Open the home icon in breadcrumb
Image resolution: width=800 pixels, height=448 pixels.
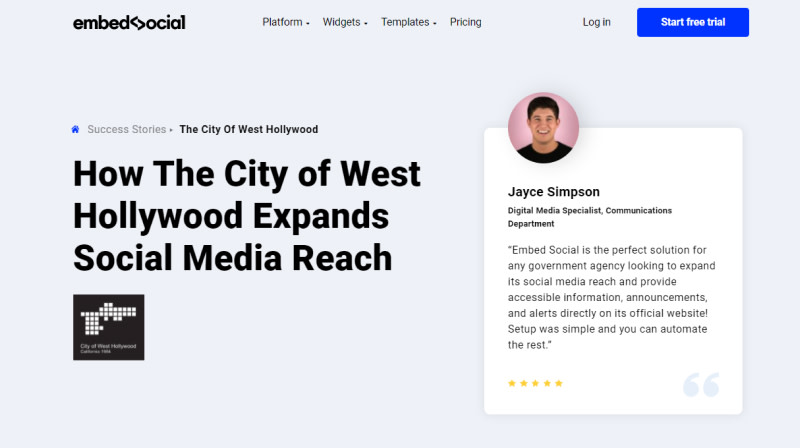tap(76, 130)
